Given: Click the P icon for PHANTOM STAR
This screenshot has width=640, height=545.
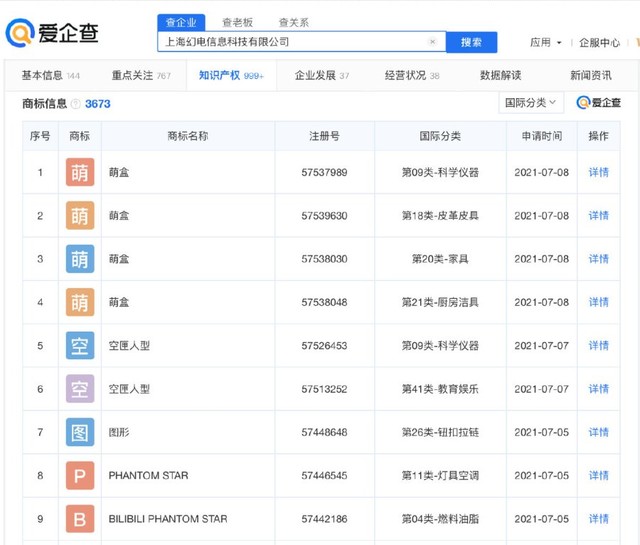Looking at the screenshot, I should tap(80, 476).
